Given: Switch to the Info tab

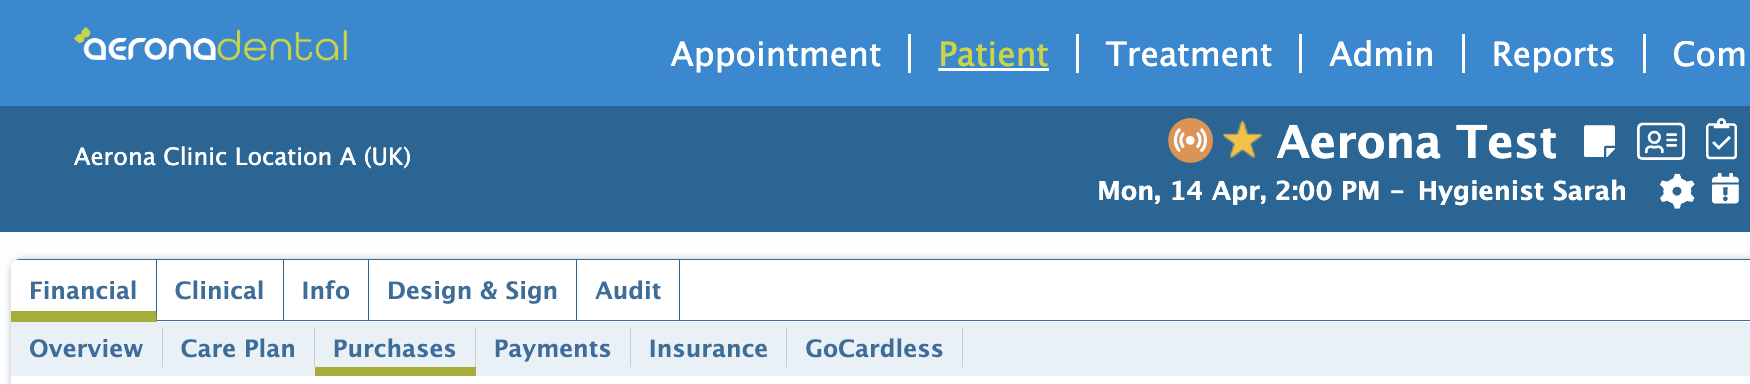Looking at the screenshot, I should [x=326, y=290].
